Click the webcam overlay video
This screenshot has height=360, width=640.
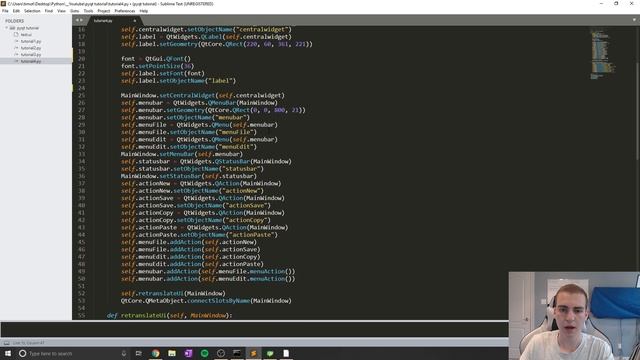tap(574, 316)
